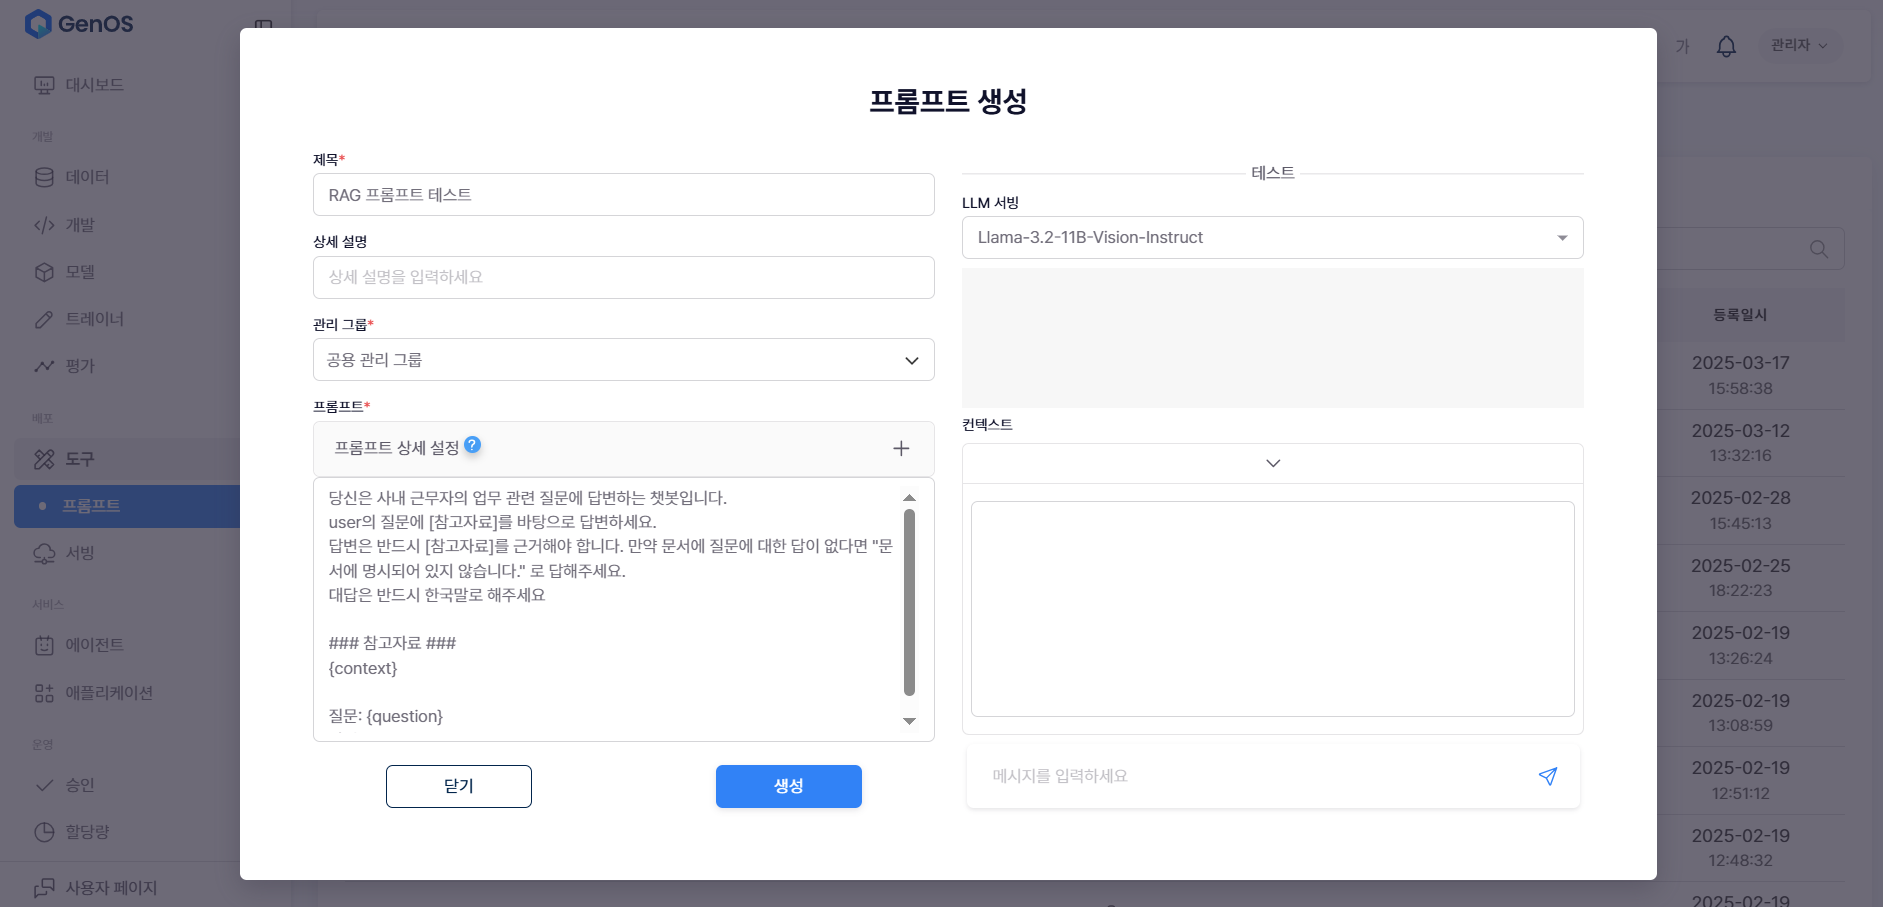Click the 생성 button
Screen dimensions: 1883x907
[x=788, y=786]
